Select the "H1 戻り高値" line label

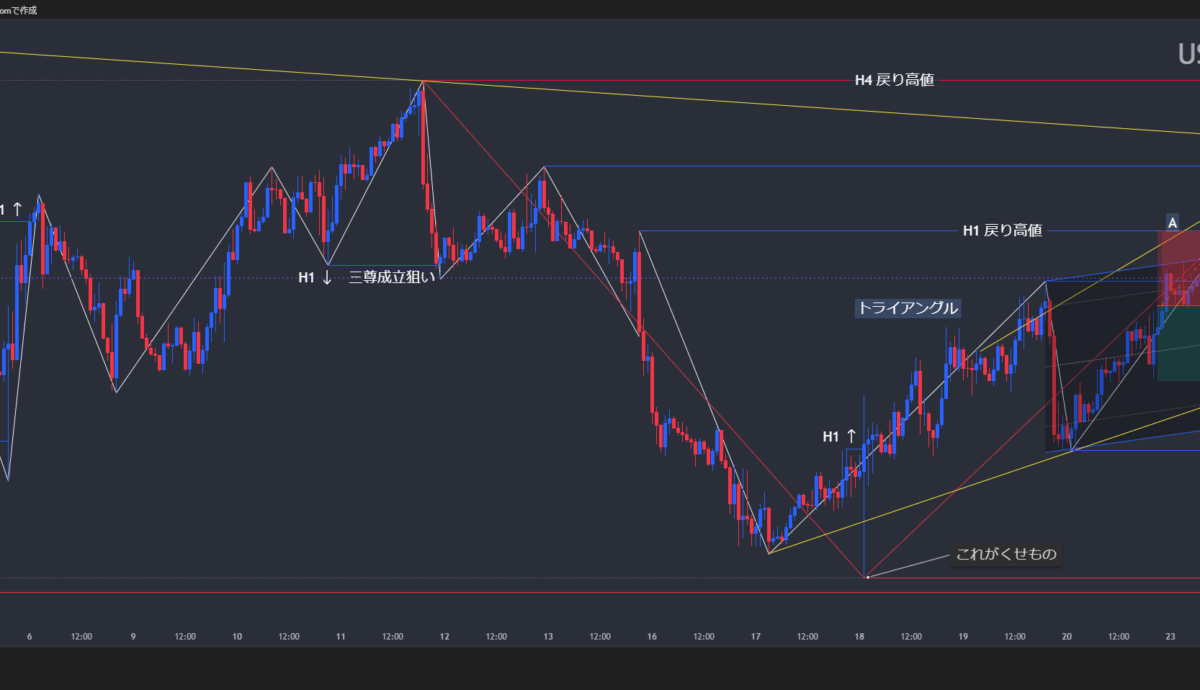1002,231
